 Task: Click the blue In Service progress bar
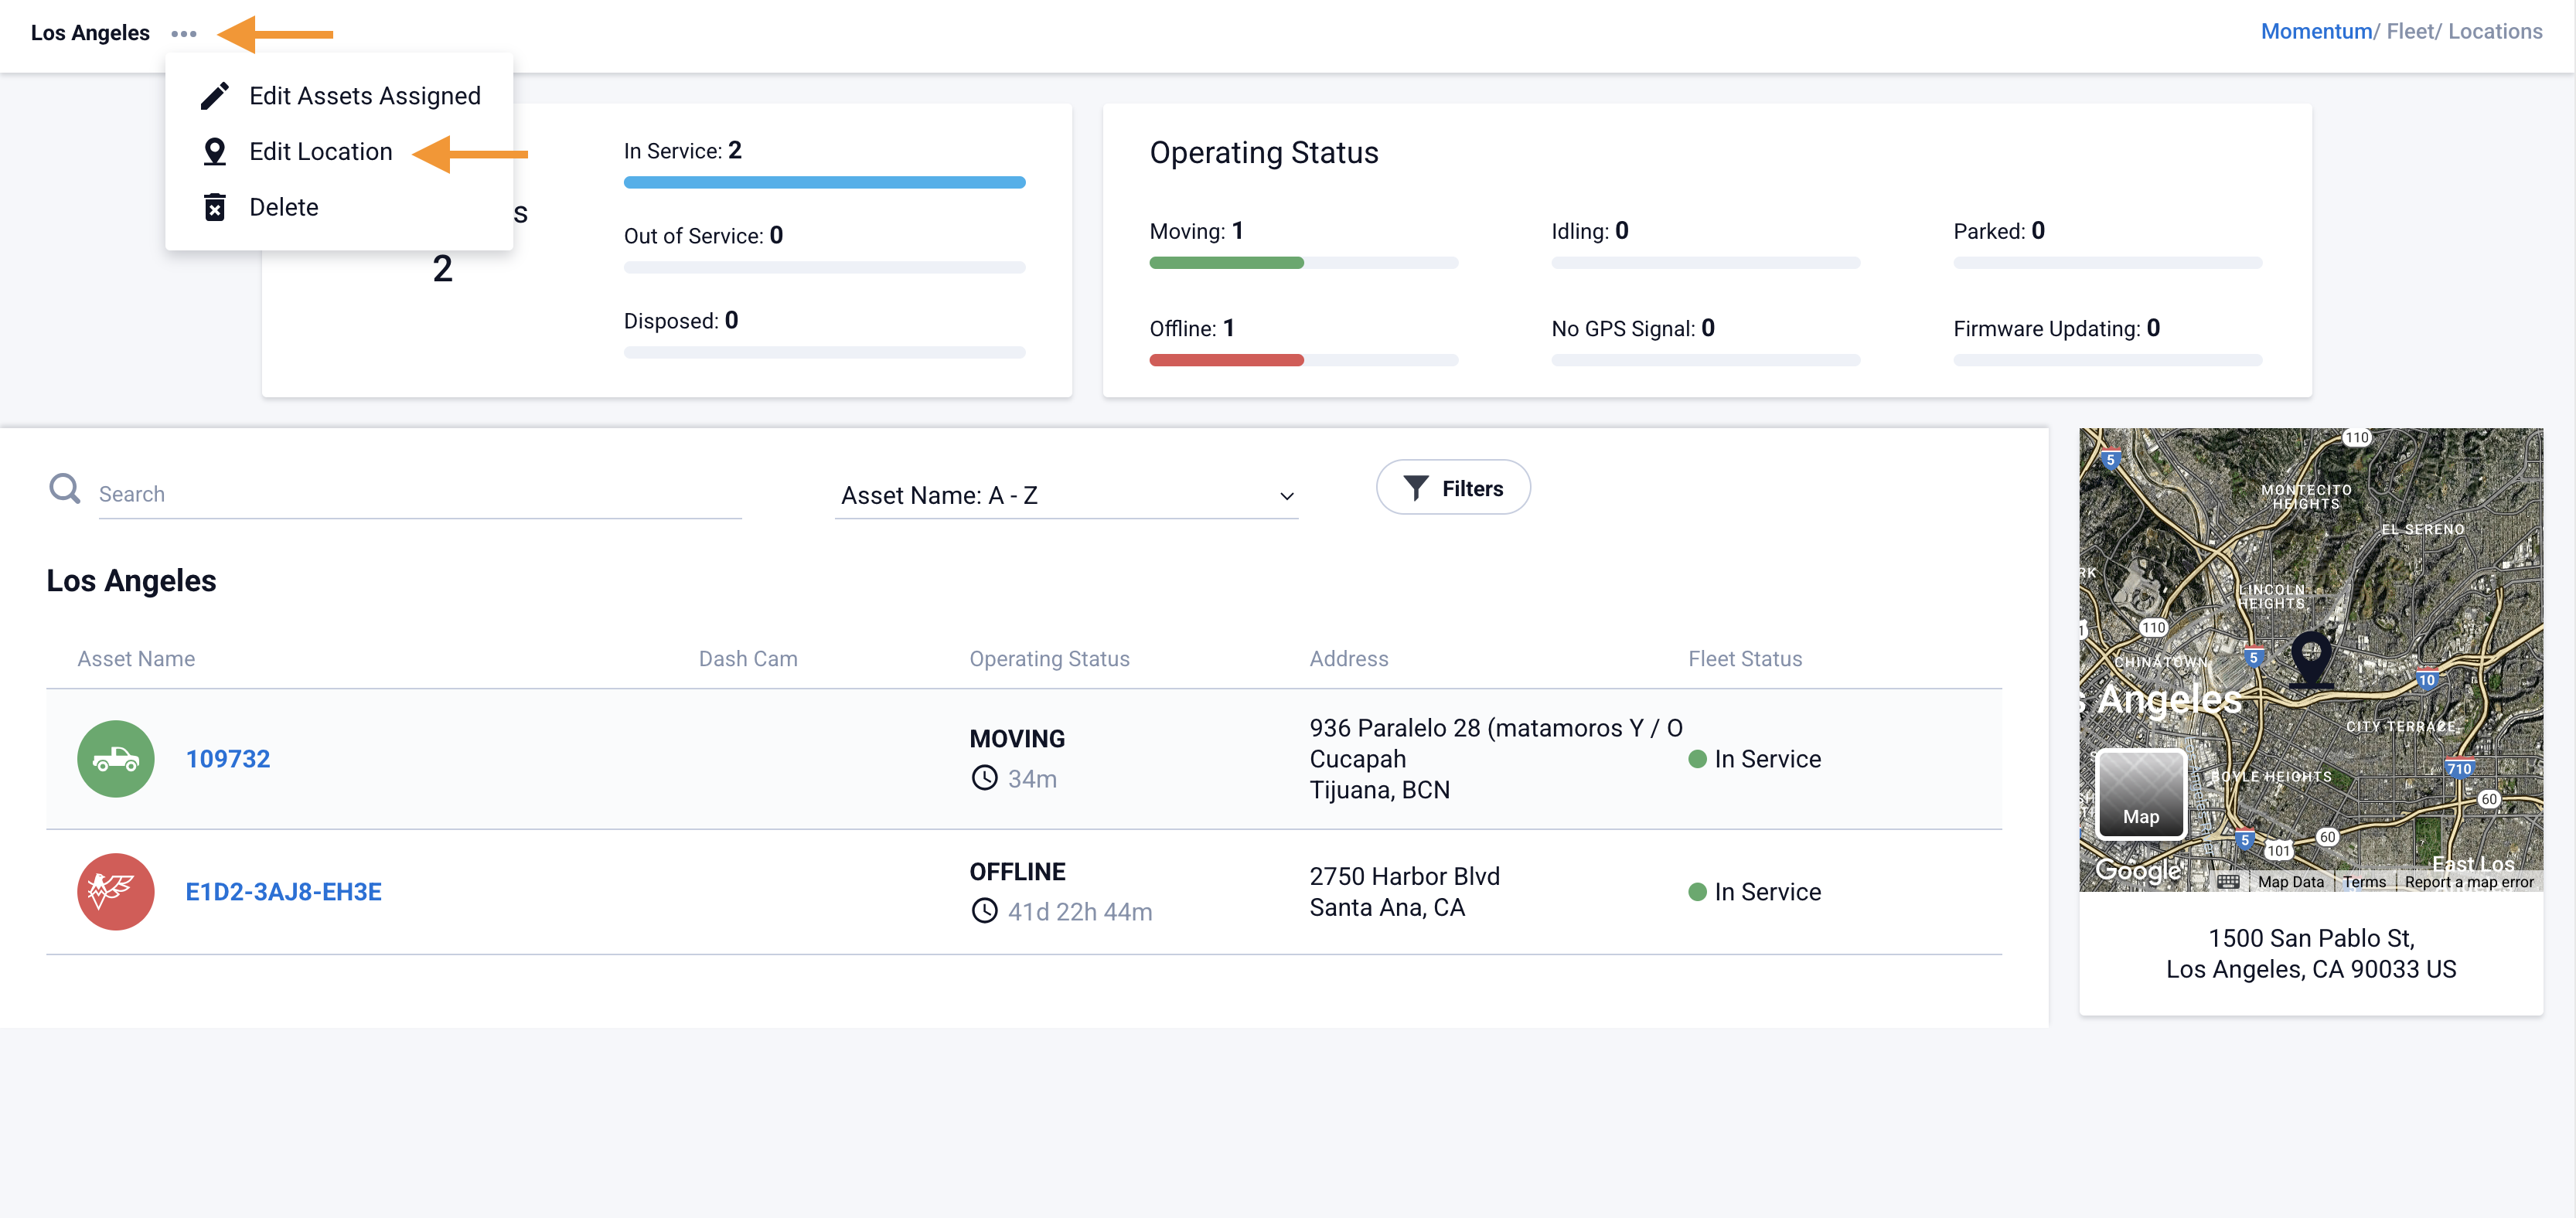coord(824,183)
